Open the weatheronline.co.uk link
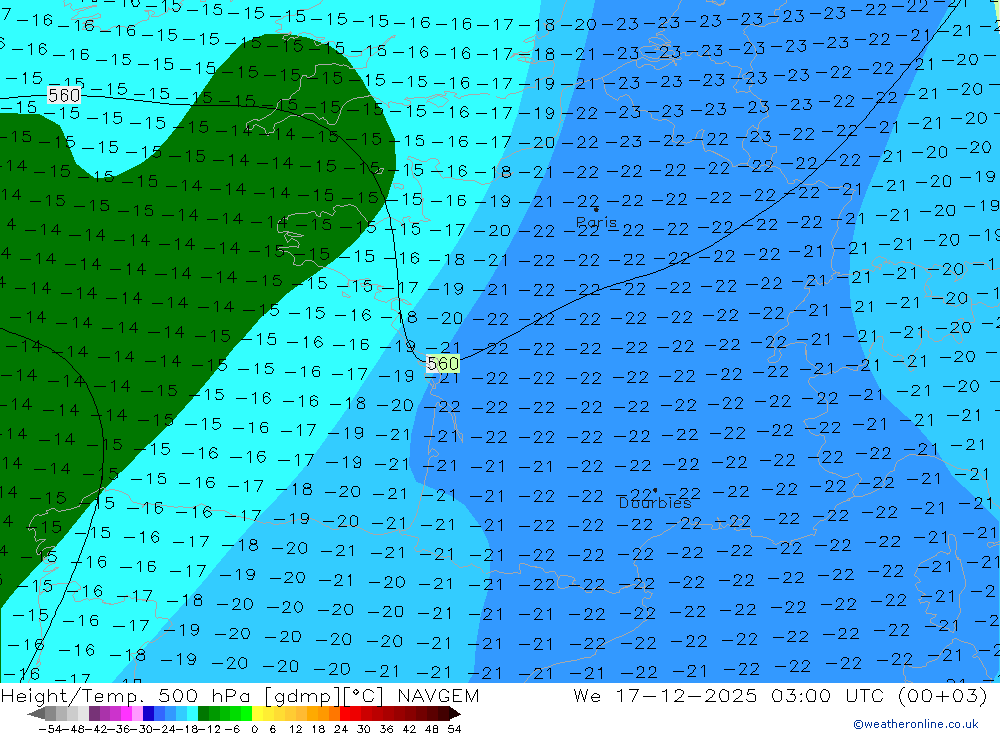 [916, 724]
